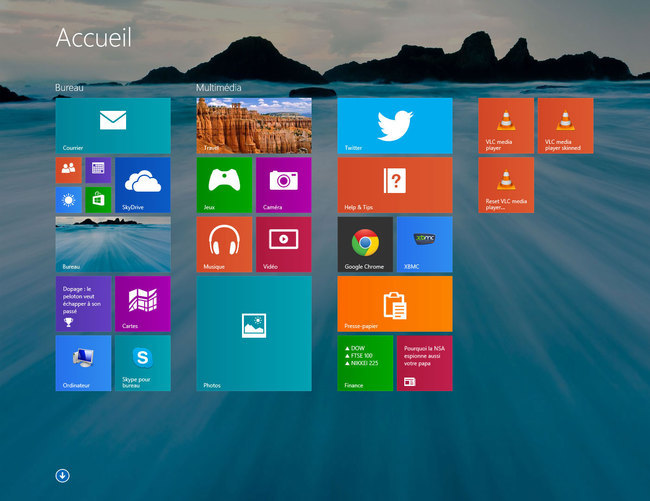Open the Cartes maps tile
This screenshot has width=650, height=501.
[x=143, y=304]
